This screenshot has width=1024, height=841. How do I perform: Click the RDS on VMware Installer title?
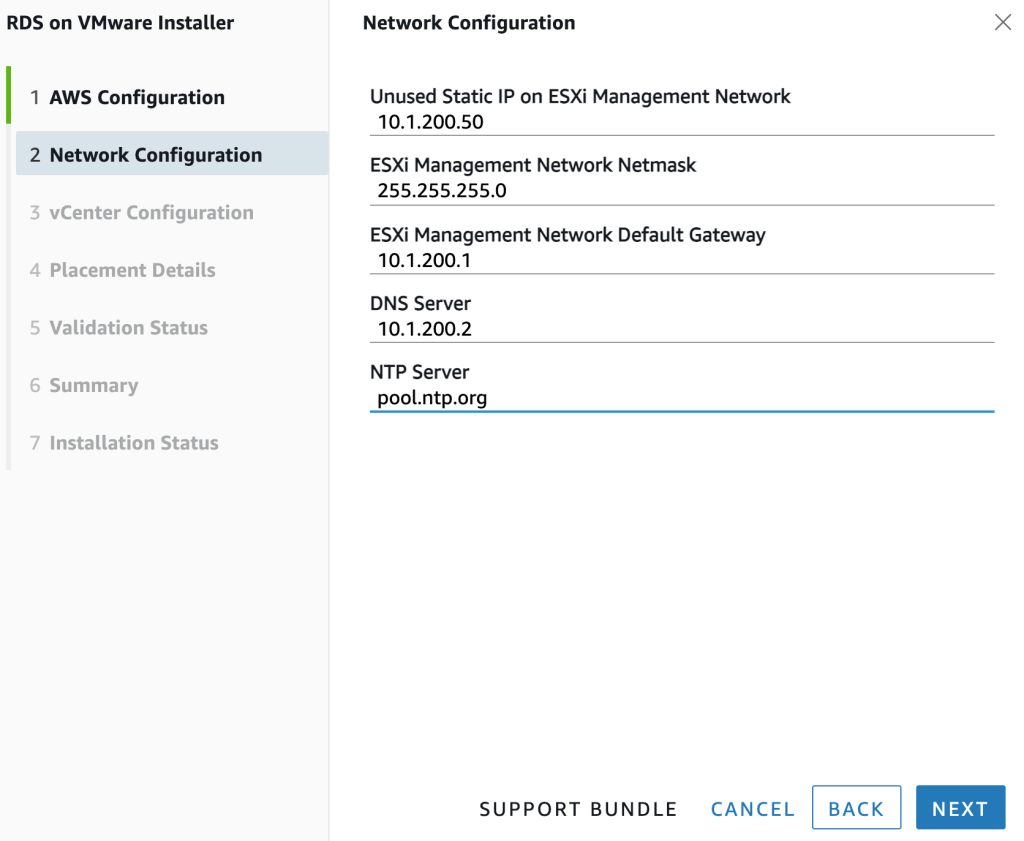[x=120, y=22]
